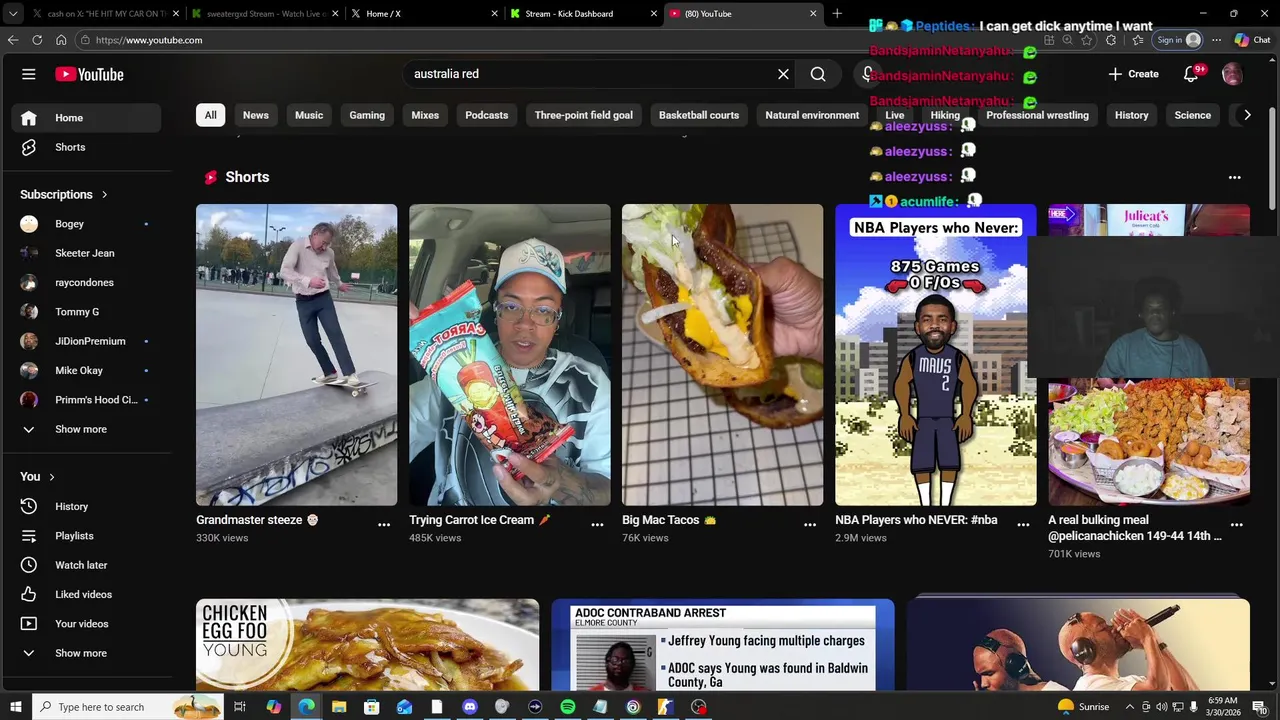Select the Music filter chip
The height and width of the screenshot is (720, 1280).
pyautogui.click(x=309, y=115)
